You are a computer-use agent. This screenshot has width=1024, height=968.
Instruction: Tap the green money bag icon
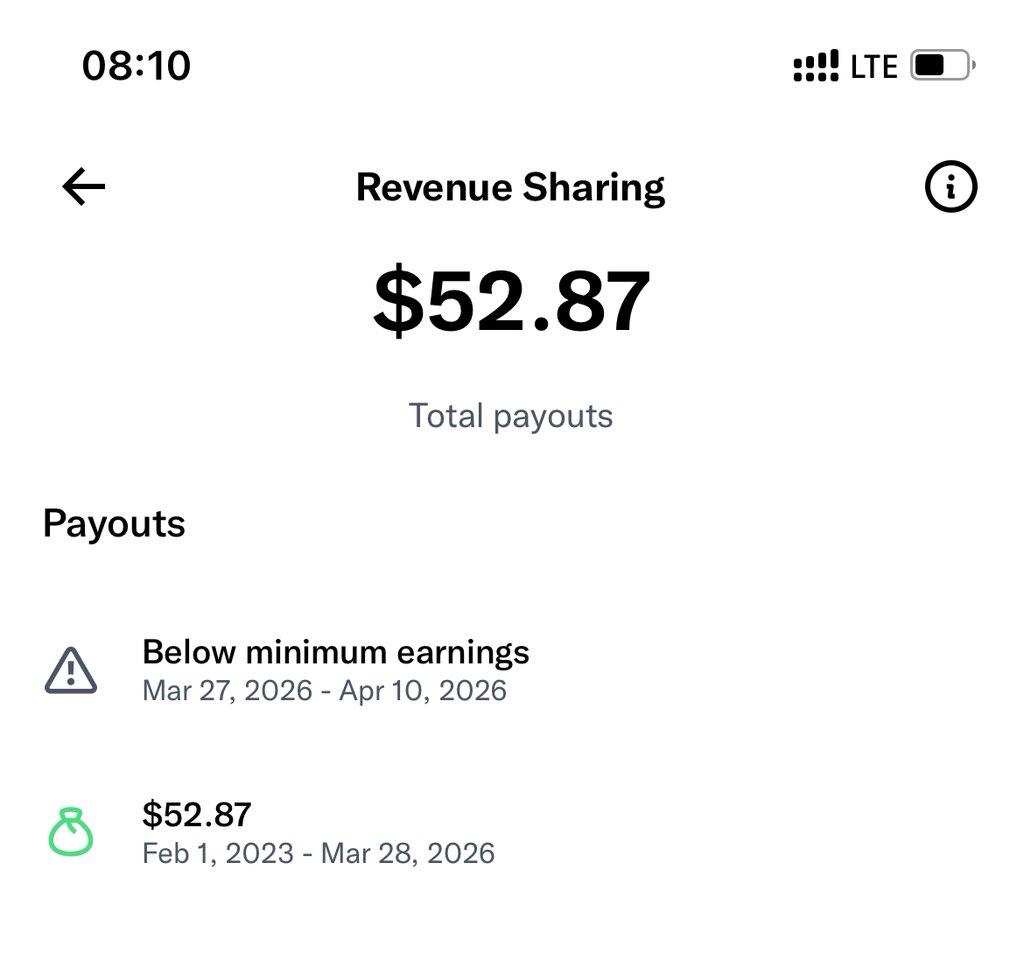tap(71, 832)
